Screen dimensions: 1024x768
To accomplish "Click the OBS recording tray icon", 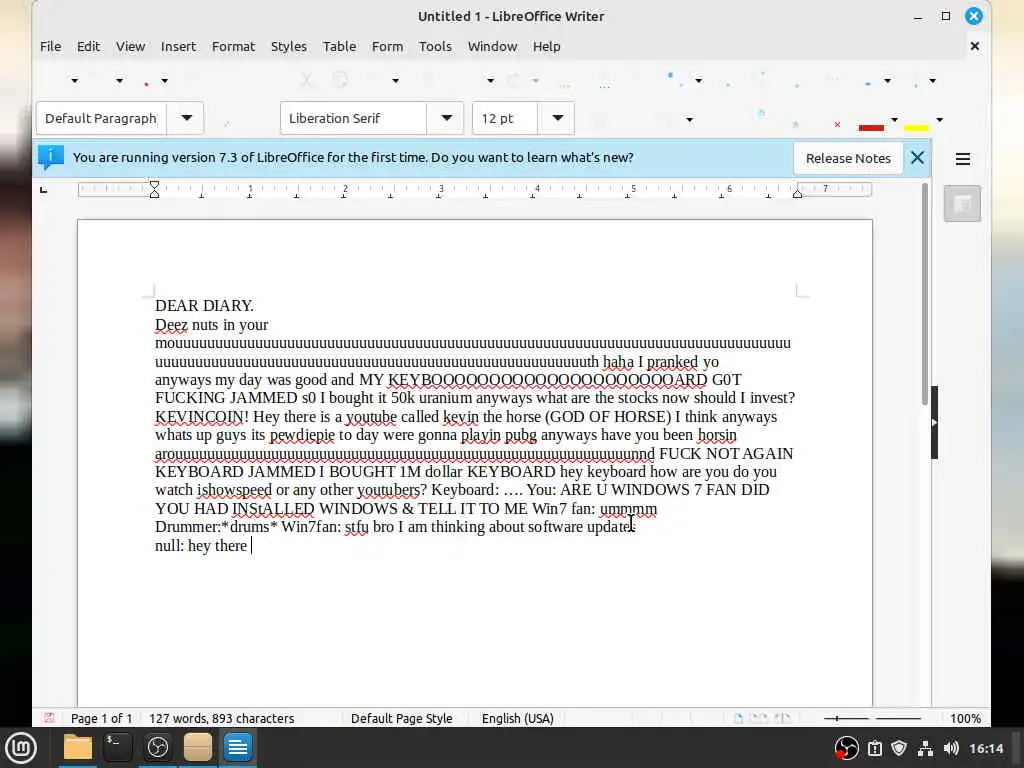I will click(846, 748).
